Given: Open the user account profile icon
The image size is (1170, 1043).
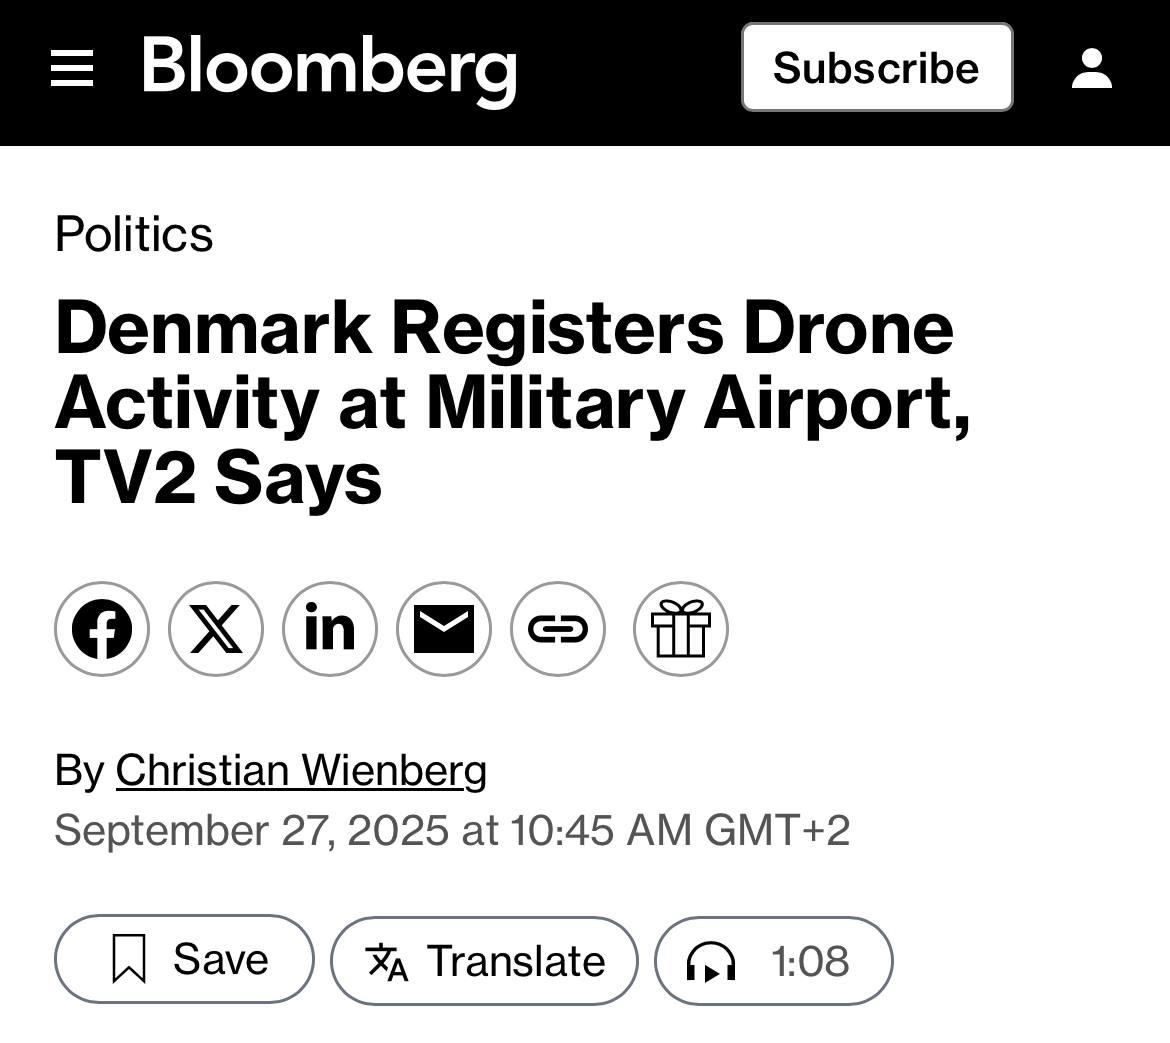Looking at the screenshot, I should coord(1091,68).
